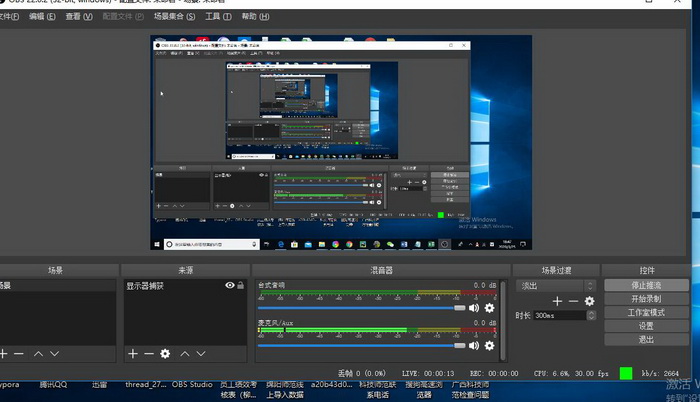The width and height of the screenshot is (700, 402).
Task: Toggle the eye visibility of 显示器捕获 source
Action: pyautogui.click(x=230, y=285)
